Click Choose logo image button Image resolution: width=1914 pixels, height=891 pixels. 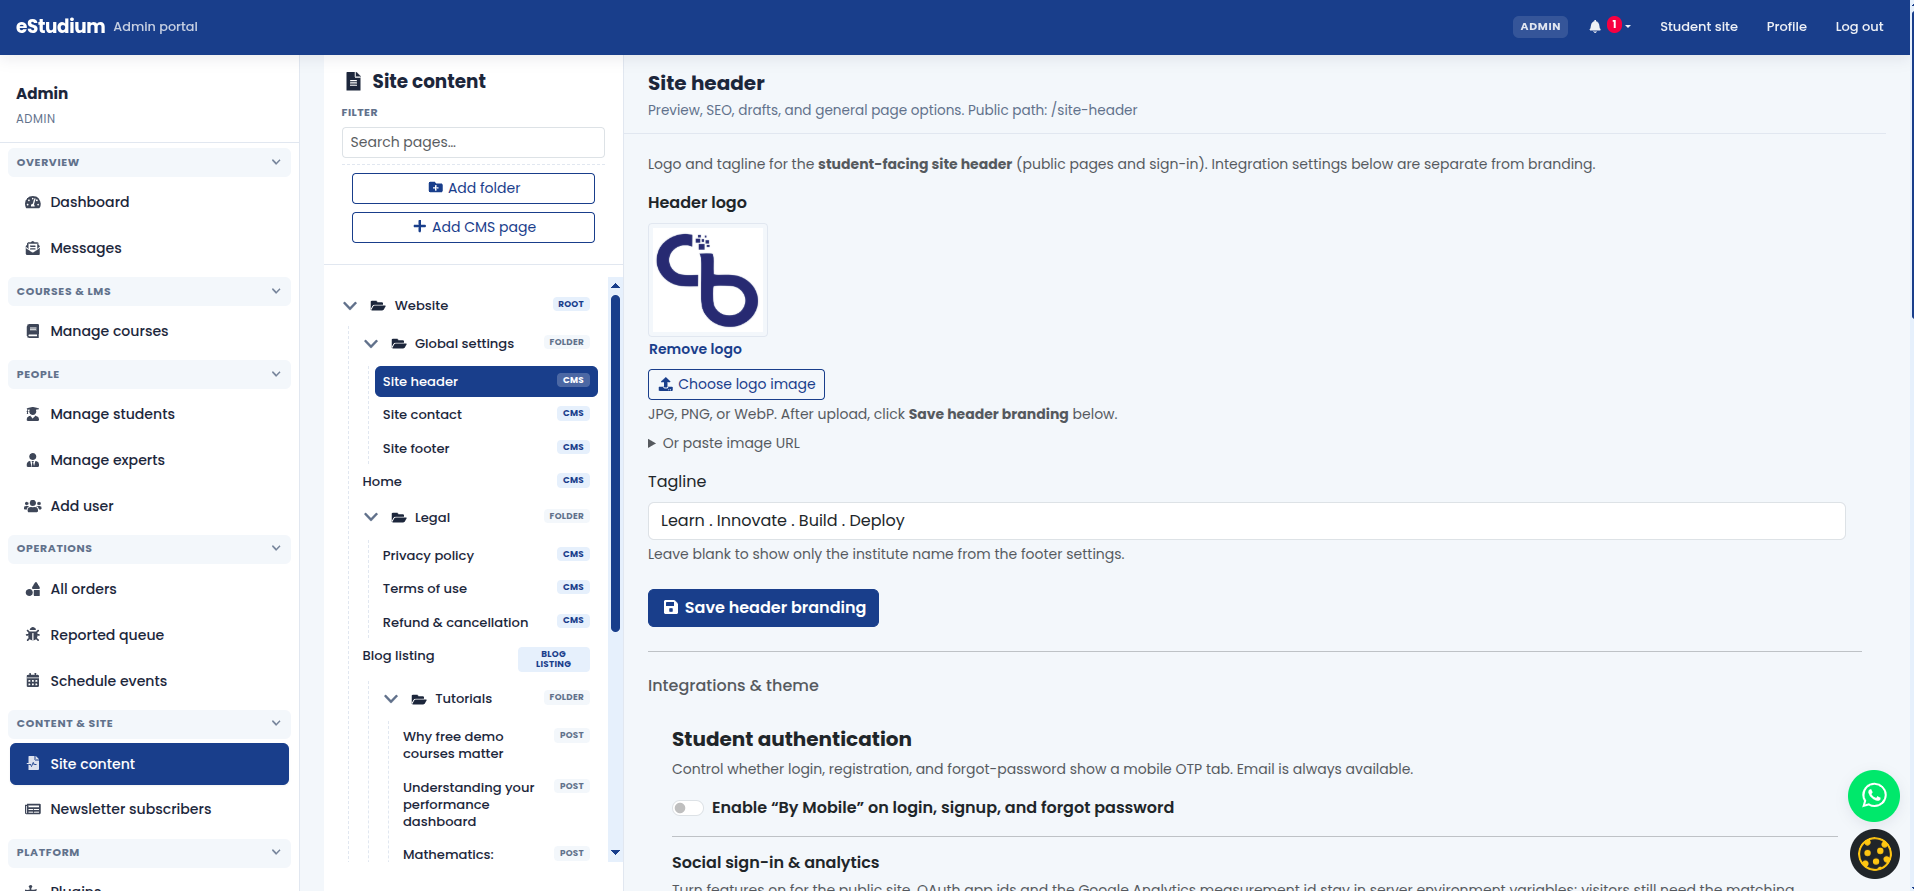(x=736, y=384)
